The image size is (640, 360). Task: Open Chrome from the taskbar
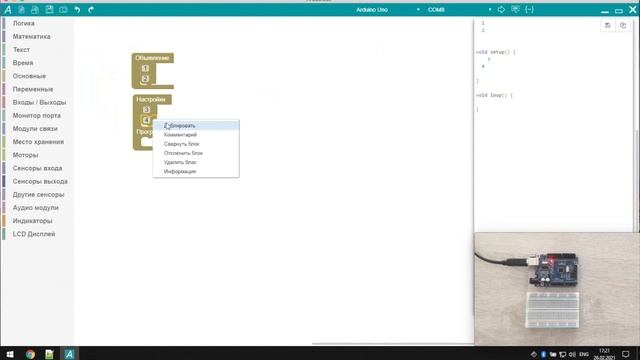[30, 354]
